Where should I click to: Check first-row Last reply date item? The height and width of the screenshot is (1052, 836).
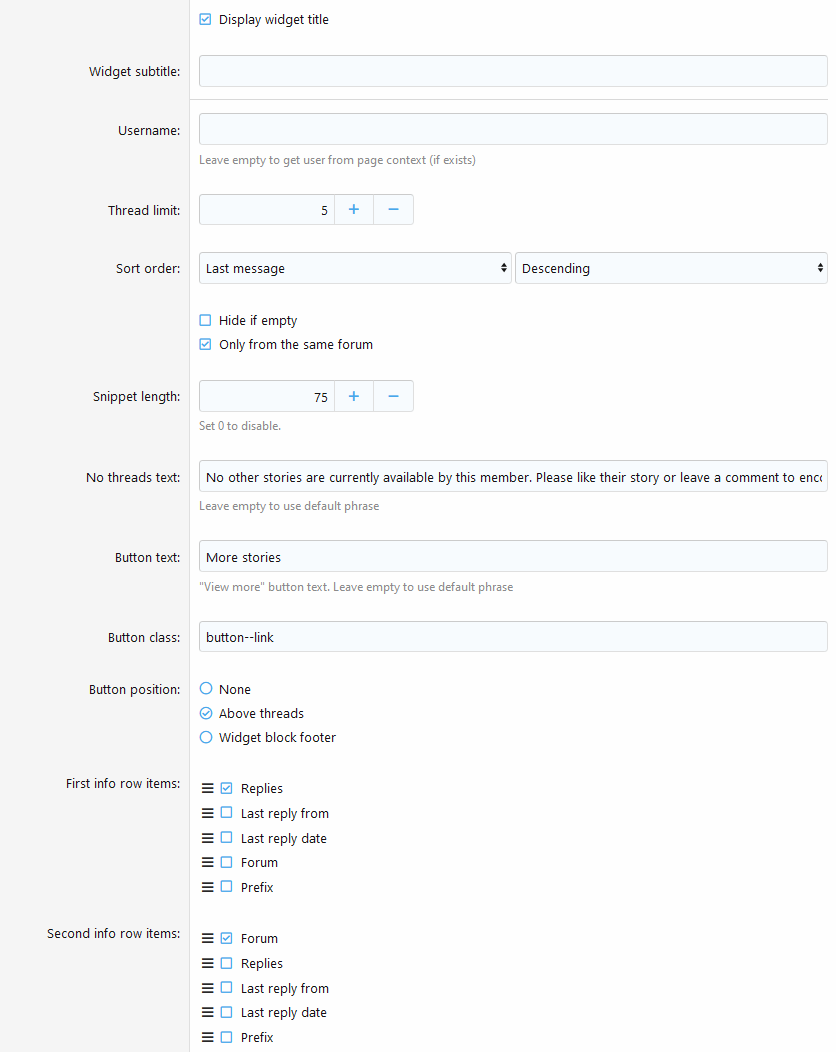pyautogui.click(x=226, y=839)
